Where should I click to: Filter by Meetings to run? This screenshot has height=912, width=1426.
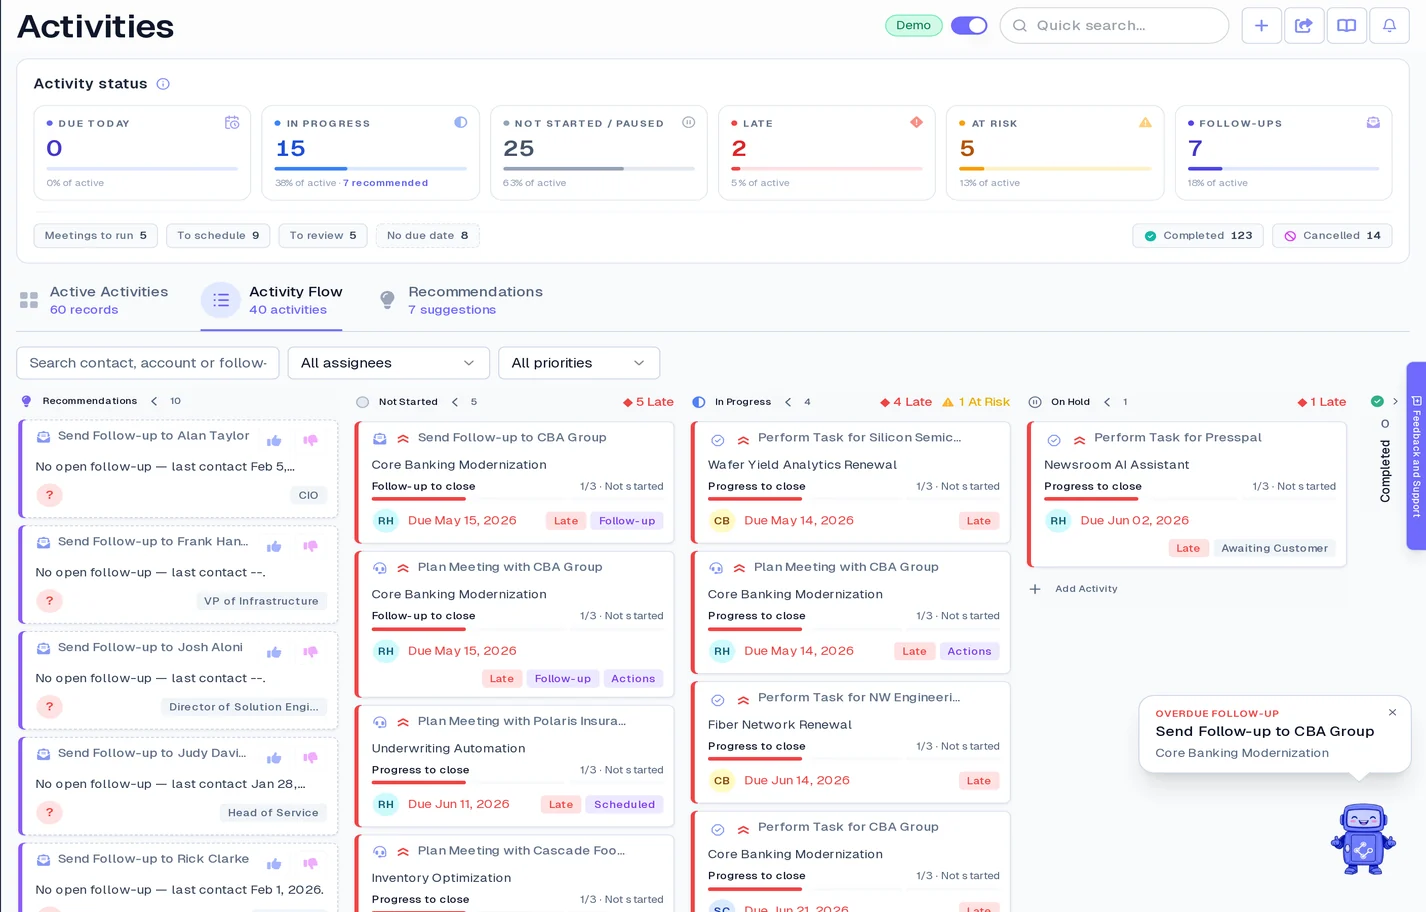pos(95,236)
